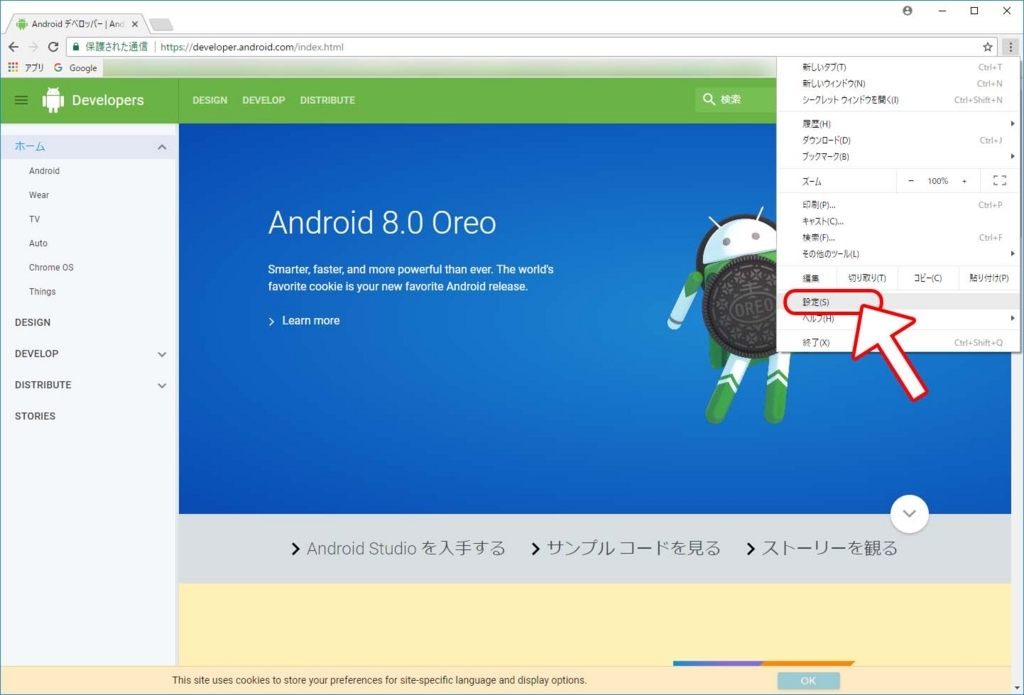The image size is (1024, 695).
Task: Open the DESIGN top navigation item
Action: click(x=210, y=100)
